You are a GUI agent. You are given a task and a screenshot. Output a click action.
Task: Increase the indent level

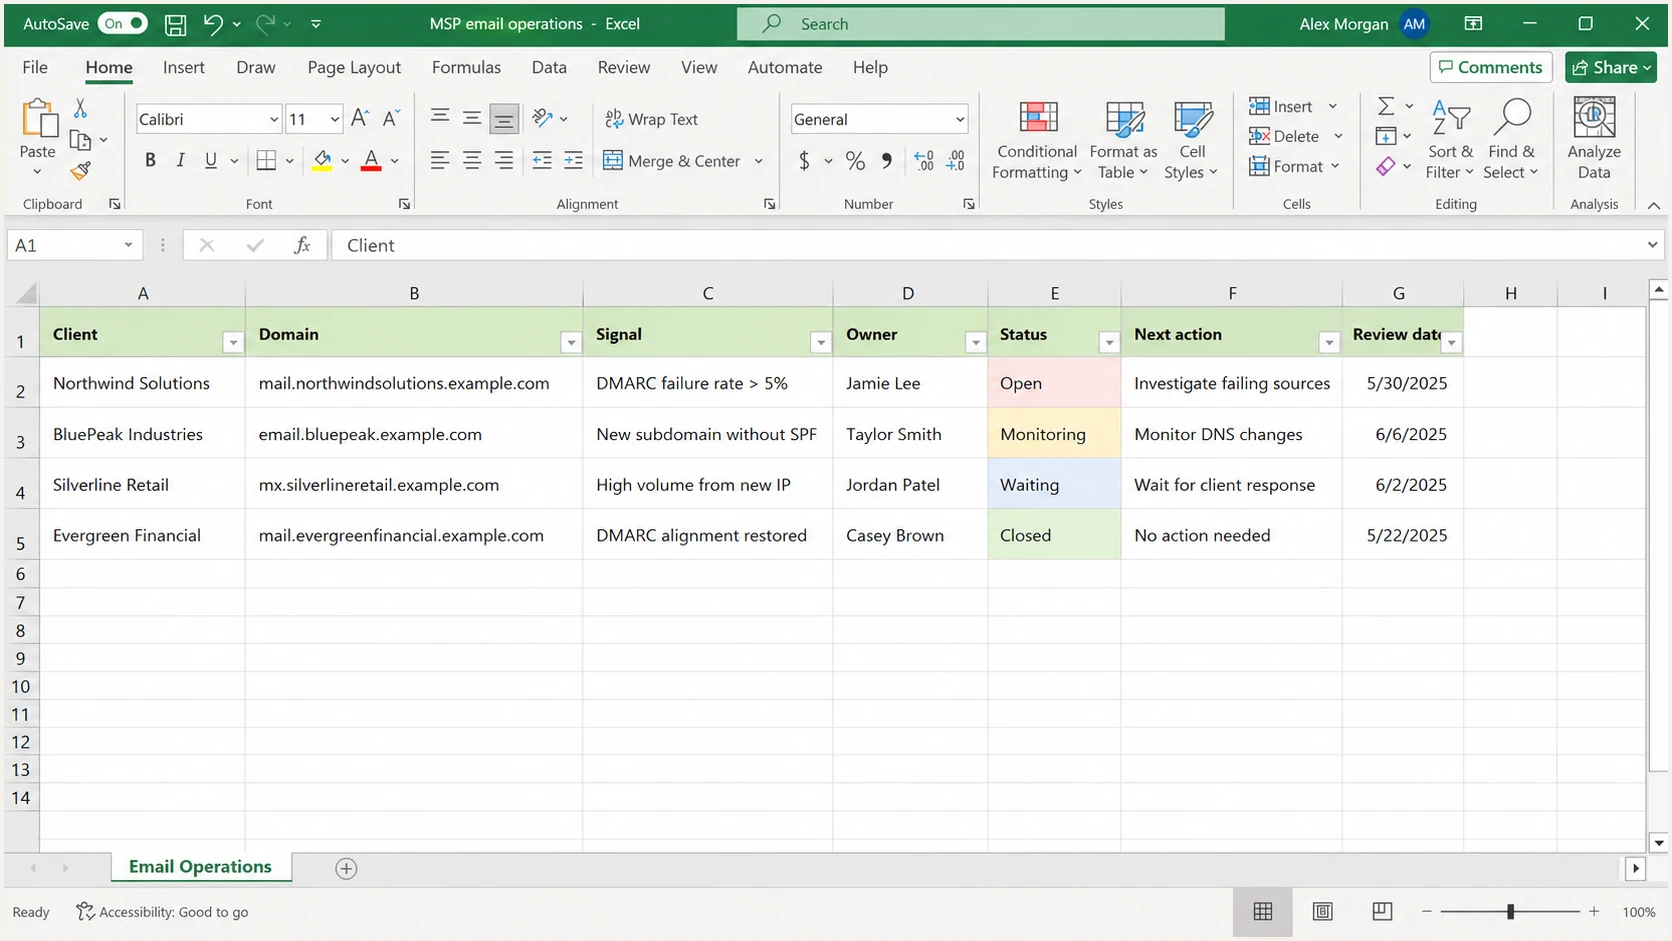coord(573,160)
